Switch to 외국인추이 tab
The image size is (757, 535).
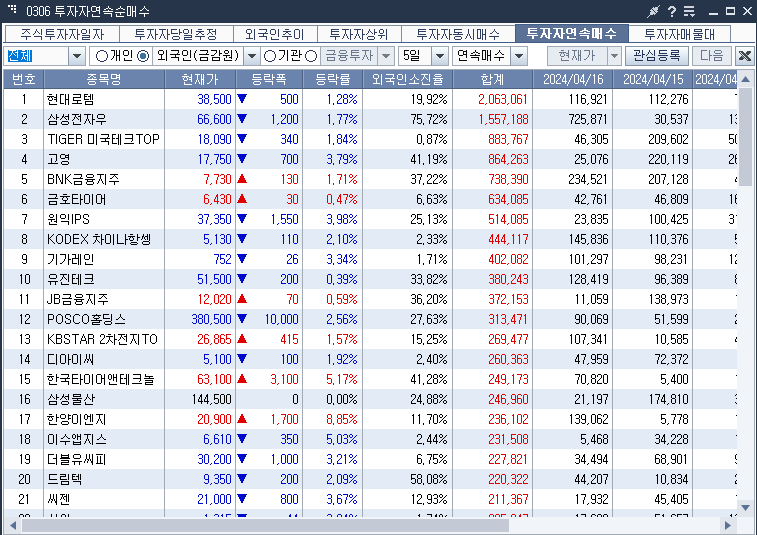275,34
